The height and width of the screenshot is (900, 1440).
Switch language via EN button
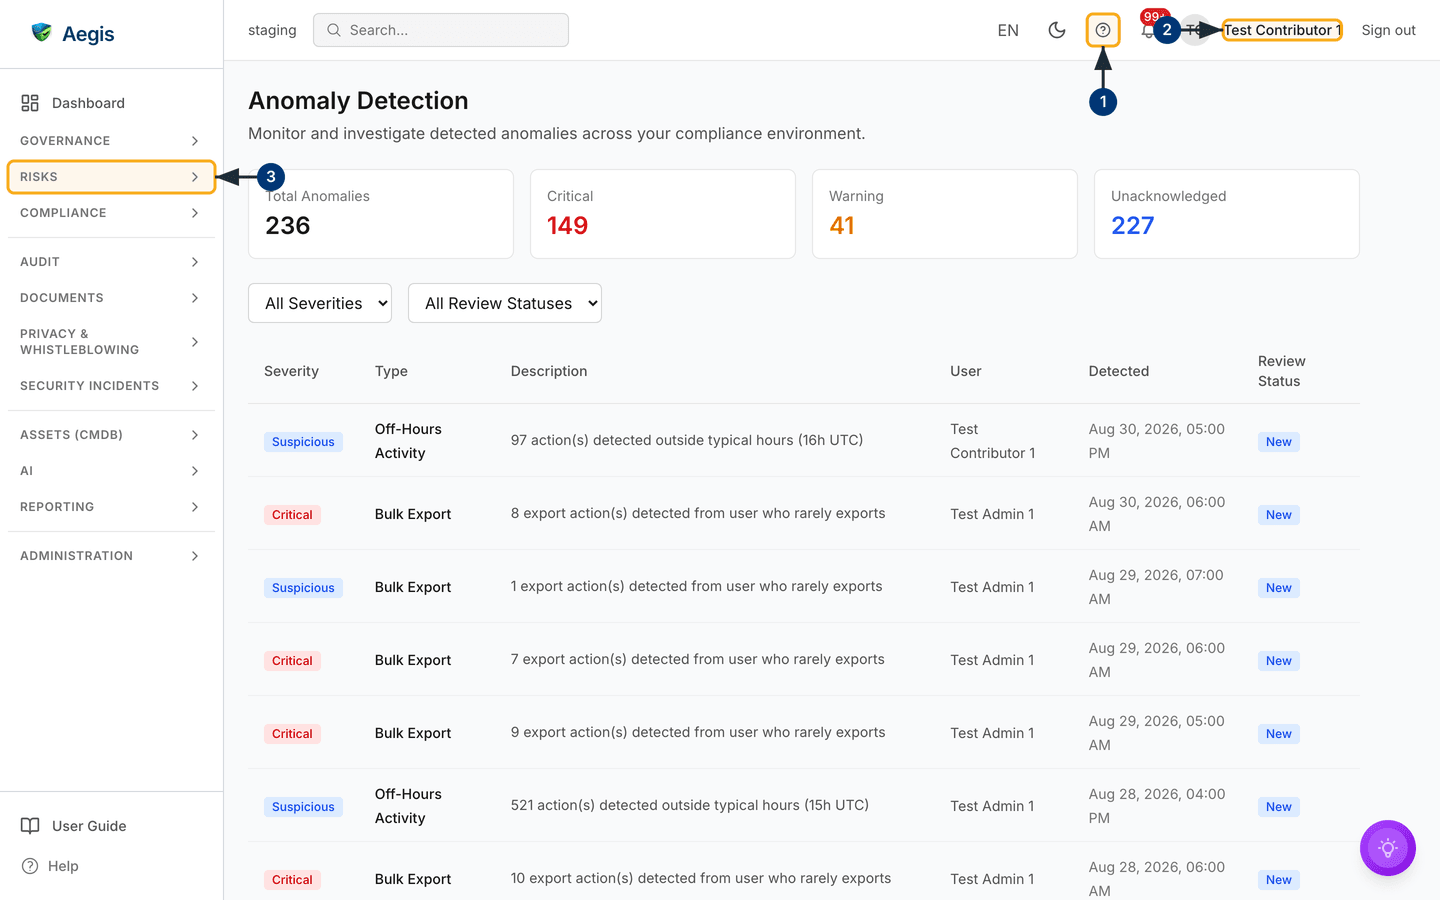[1008, 30]
